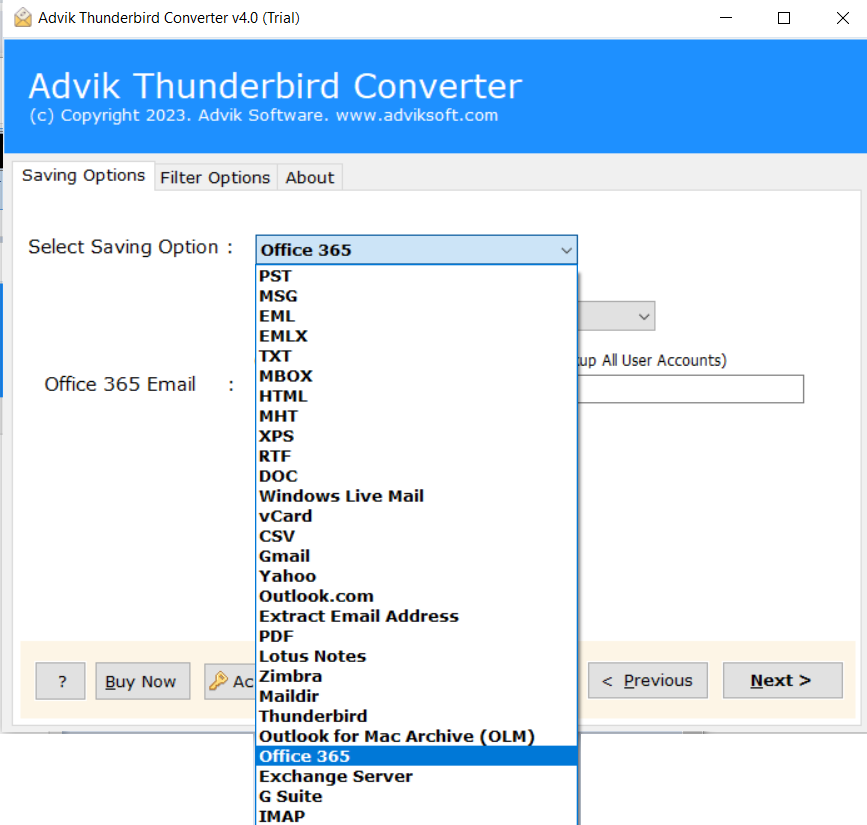Viewport: 867px width, 825px height.
Task: Click highlighted Office 365 list entry
Action: pyautogui.click(x=416, y=756)
